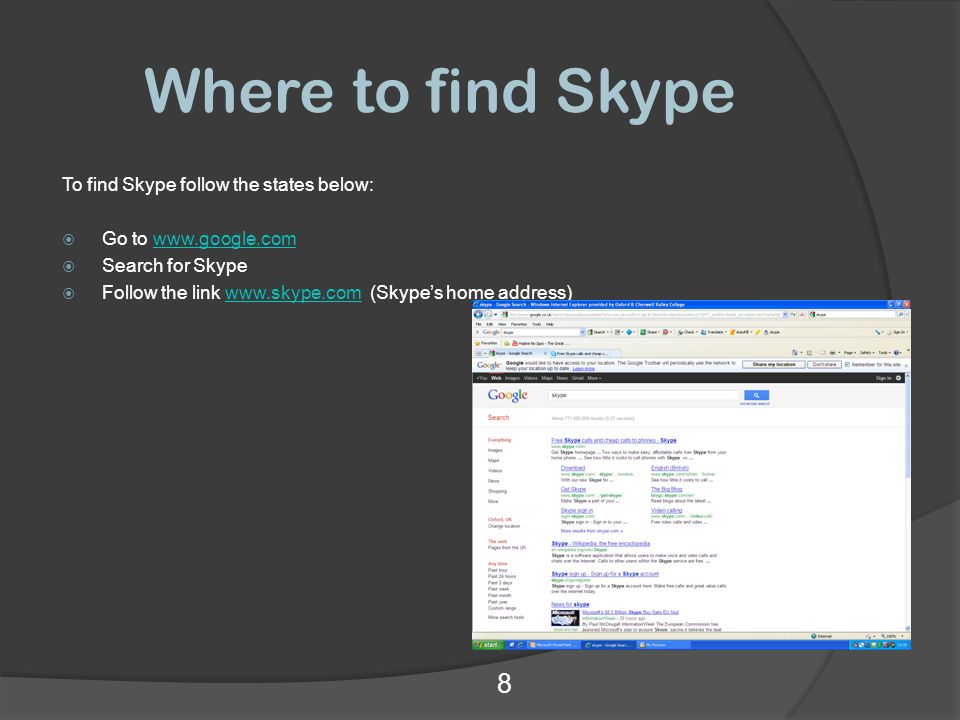This screenshot has height=720, width=960.
Task: Click 'More search tools' in sidebar
Action: (x=506, y=617)
